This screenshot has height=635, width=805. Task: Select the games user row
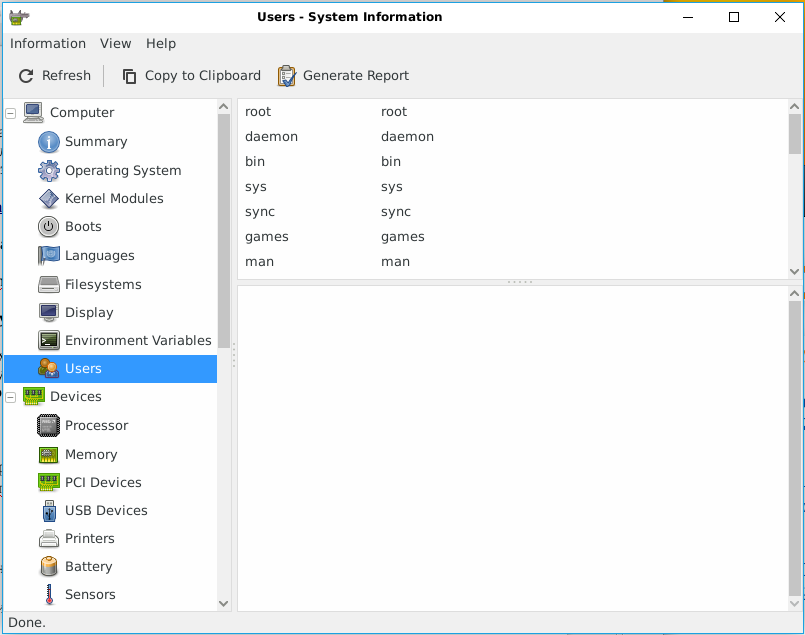(512, 237)
